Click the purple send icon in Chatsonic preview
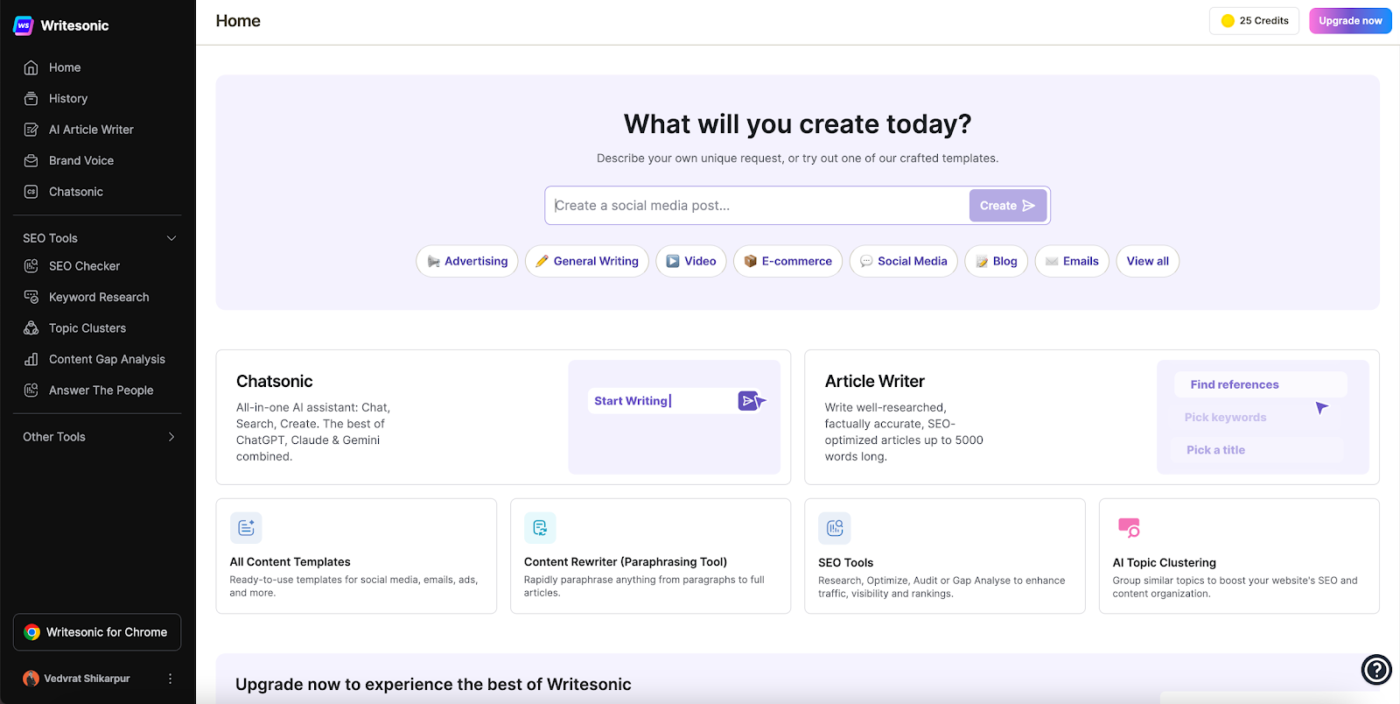 [x=748, y=401]
